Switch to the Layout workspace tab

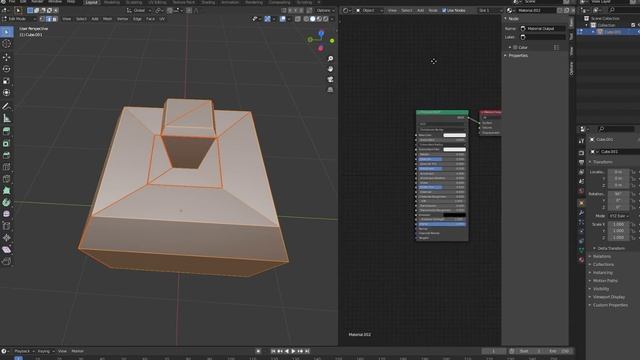[91, 2]
